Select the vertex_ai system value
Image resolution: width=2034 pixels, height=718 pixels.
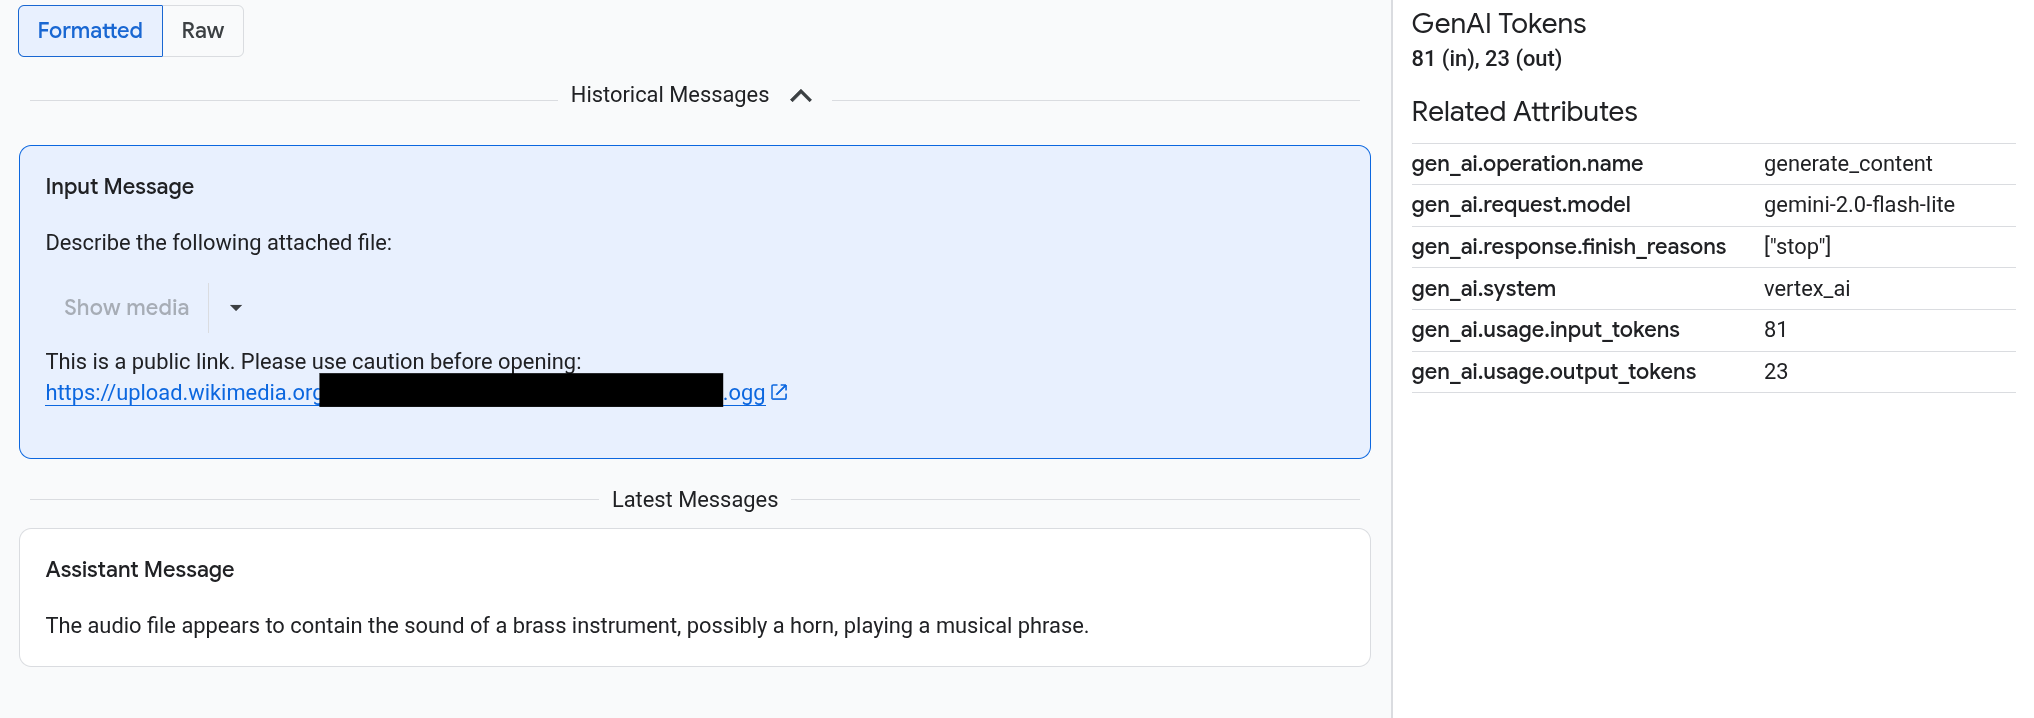click(1806, 289)
